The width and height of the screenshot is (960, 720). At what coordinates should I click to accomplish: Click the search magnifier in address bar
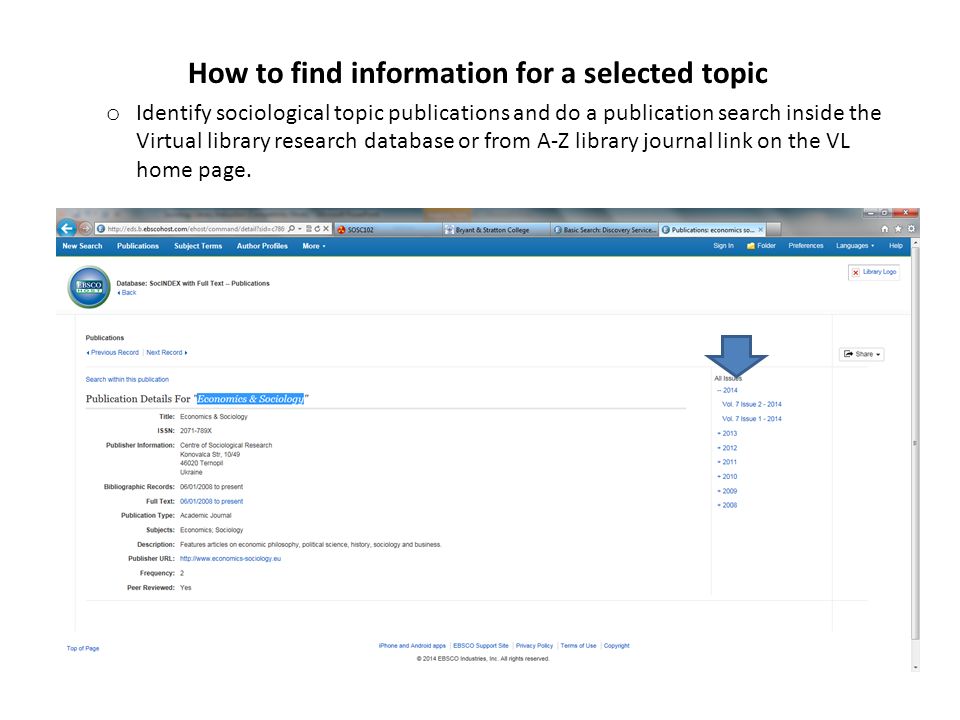[291, 229]
